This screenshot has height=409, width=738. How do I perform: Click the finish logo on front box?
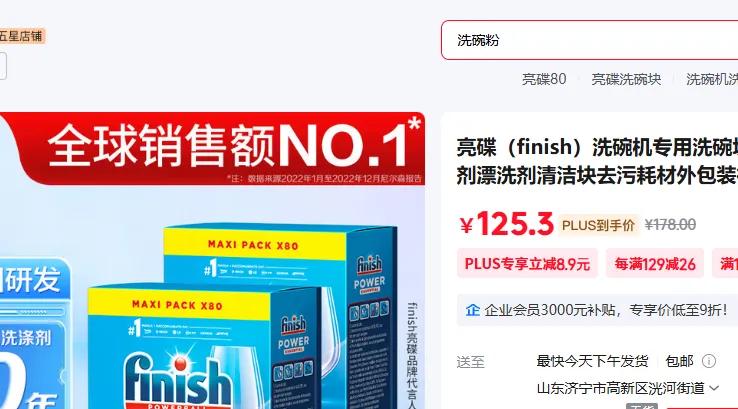pyautogui.click(x=178, y=381)
